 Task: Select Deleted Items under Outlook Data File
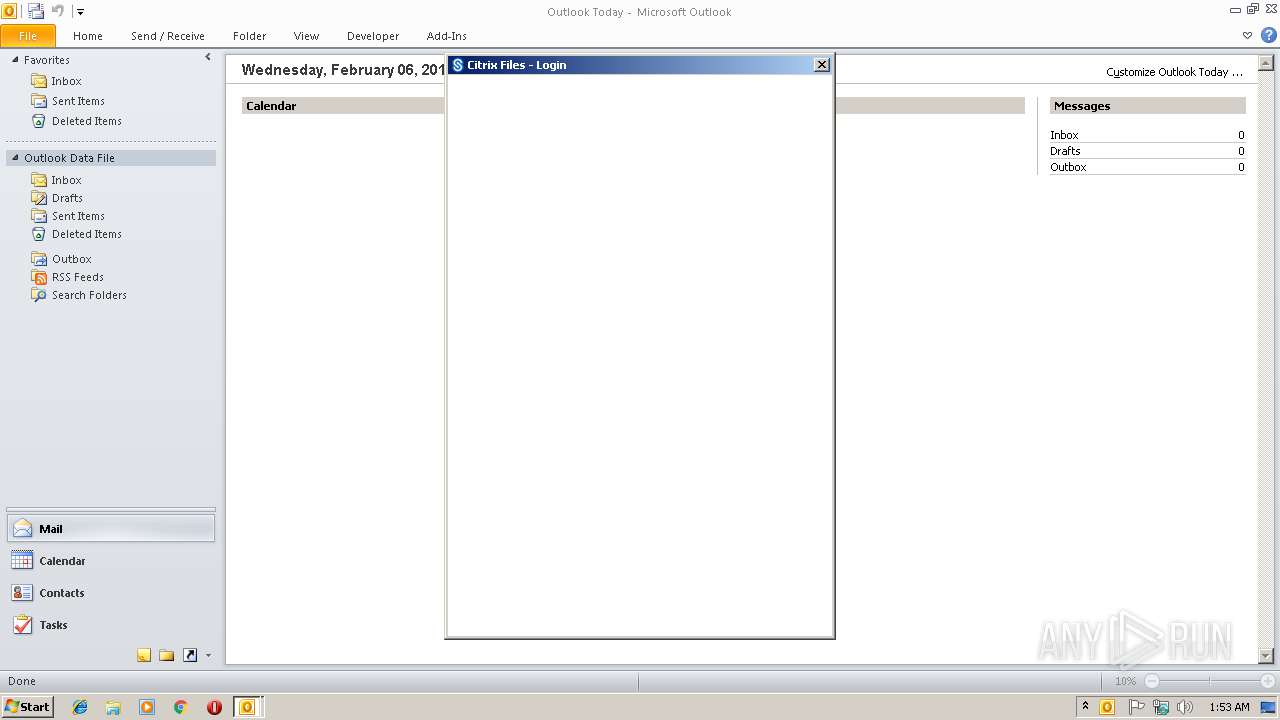(x=87, y=234)
